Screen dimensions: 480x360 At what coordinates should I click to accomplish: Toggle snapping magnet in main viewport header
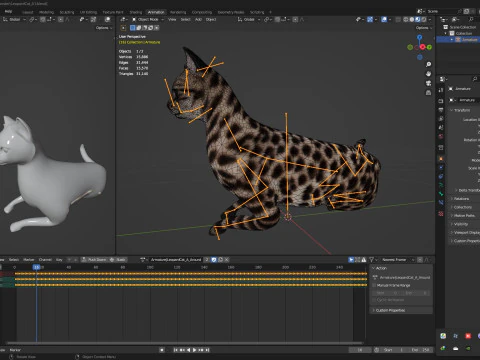(278, 20)
